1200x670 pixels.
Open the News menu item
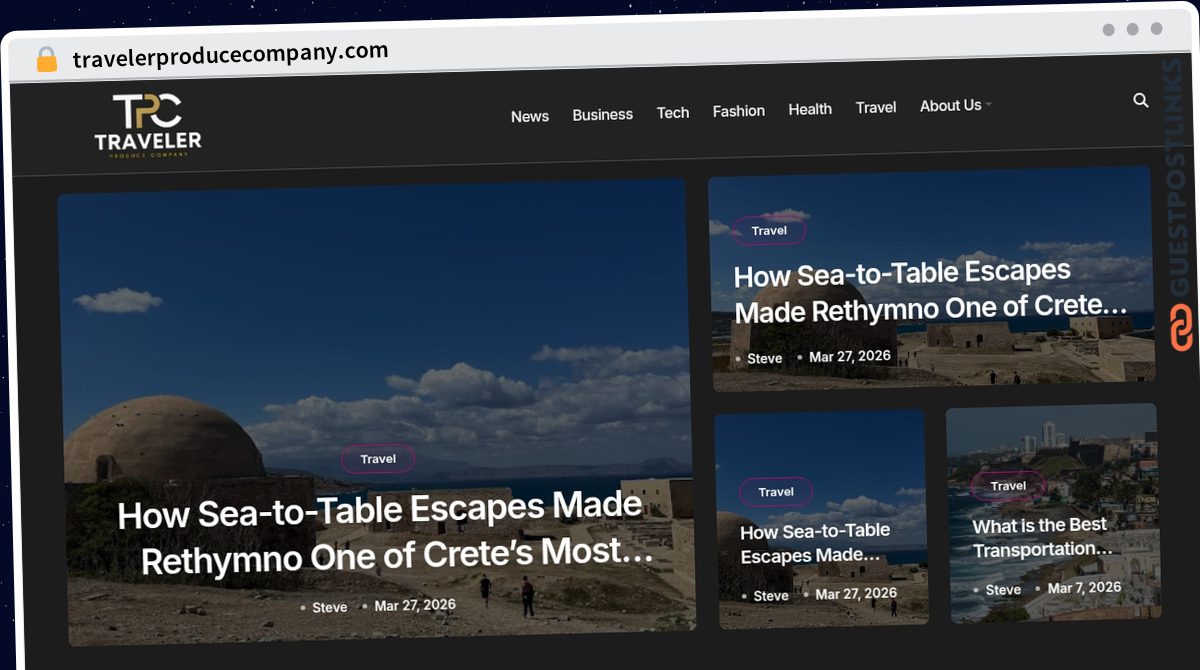530,116
